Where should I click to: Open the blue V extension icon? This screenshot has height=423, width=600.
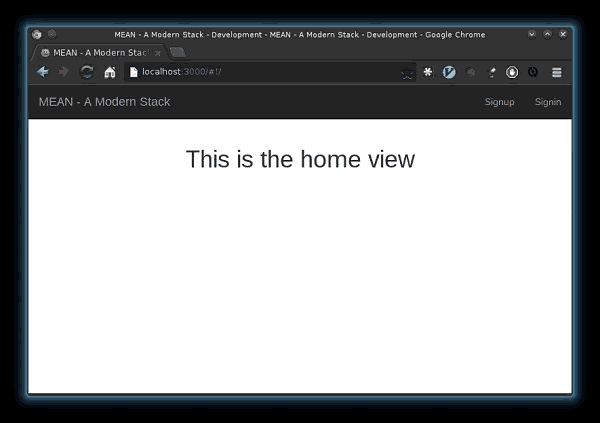pos(449,72)
